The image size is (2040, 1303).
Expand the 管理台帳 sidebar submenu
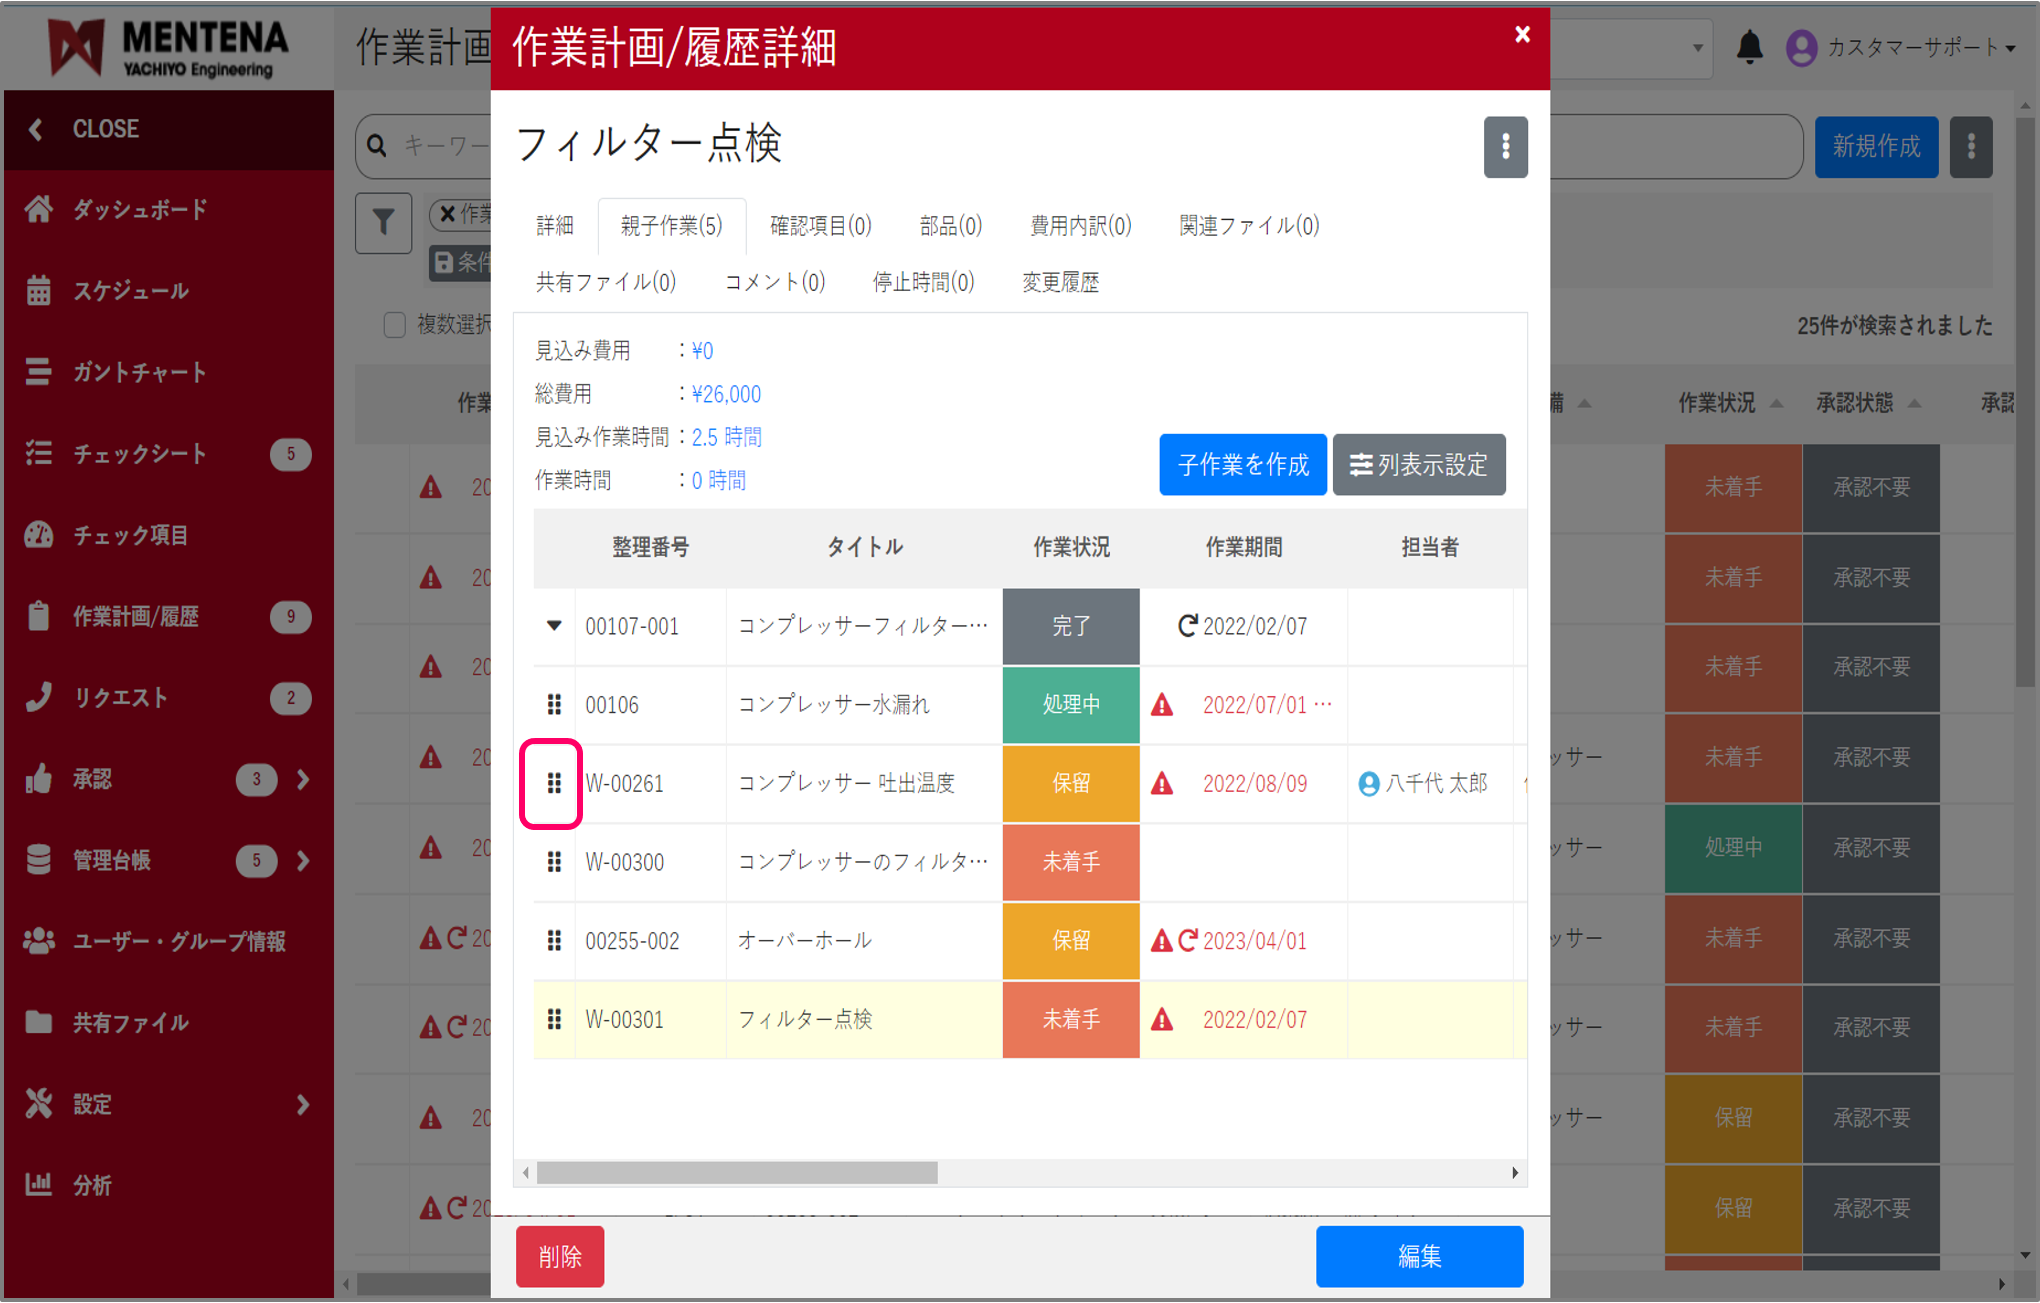(301, 861)
